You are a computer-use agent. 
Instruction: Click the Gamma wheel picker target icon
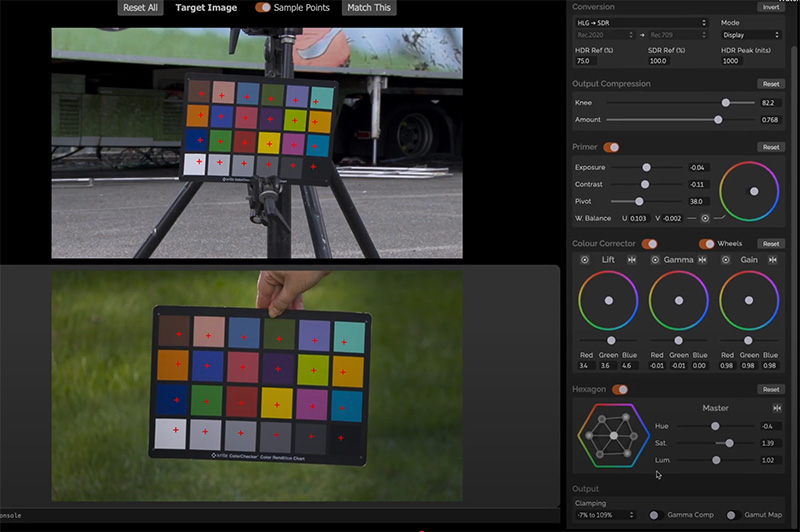click(655, 259)
